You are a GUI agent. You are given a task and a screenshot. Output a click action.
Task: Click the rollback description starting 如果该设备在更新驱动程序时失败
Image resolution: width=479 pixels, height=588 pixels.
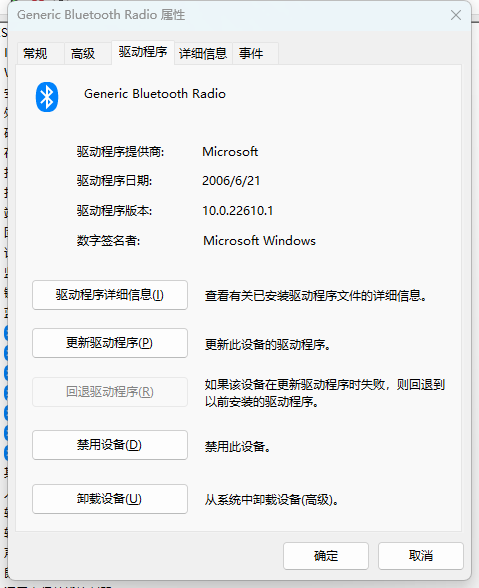324,393
